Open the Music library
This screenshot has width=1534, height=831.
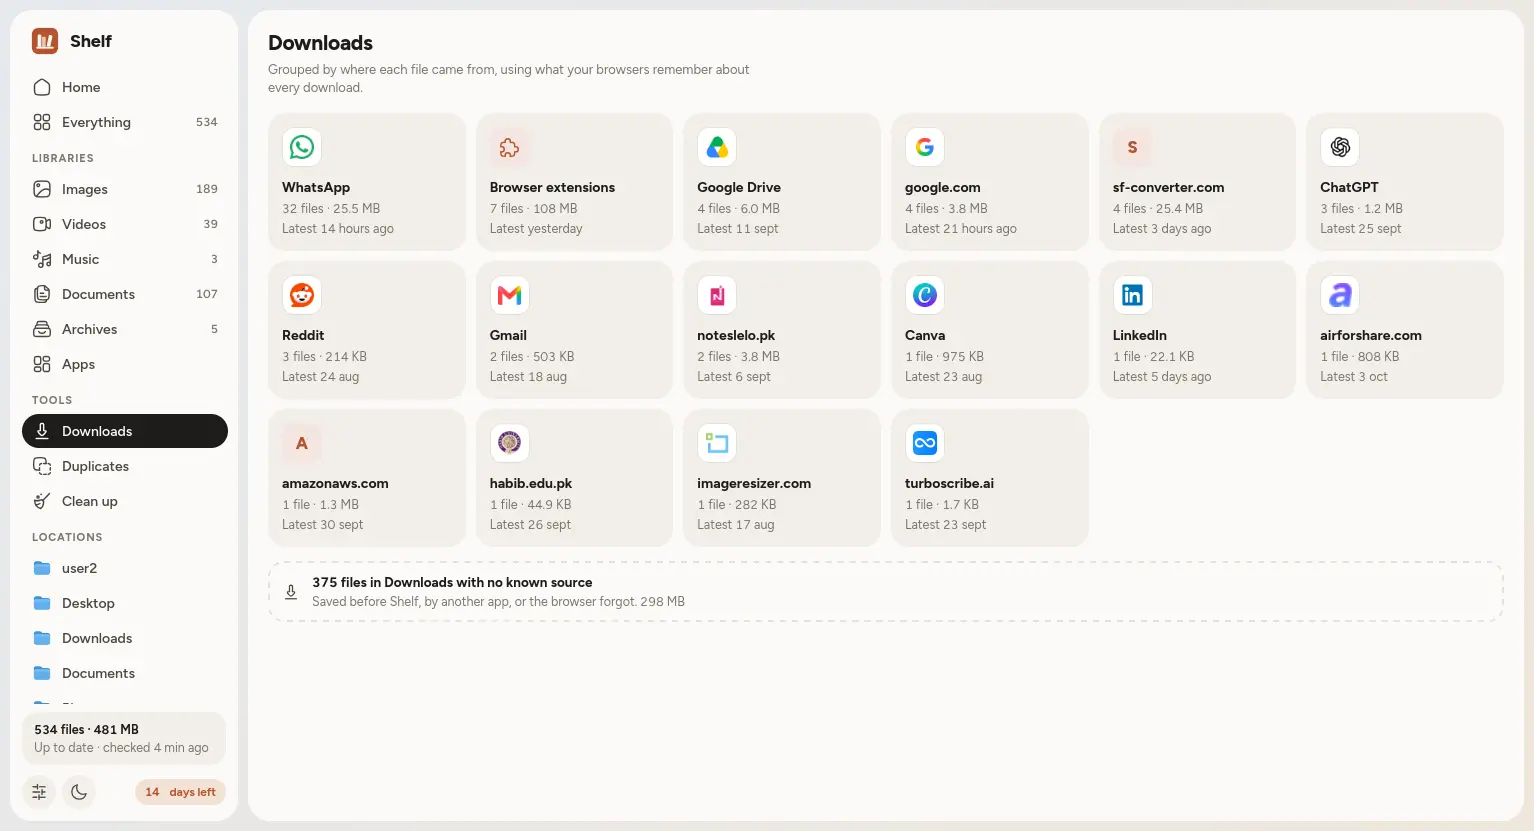(125, 259)
